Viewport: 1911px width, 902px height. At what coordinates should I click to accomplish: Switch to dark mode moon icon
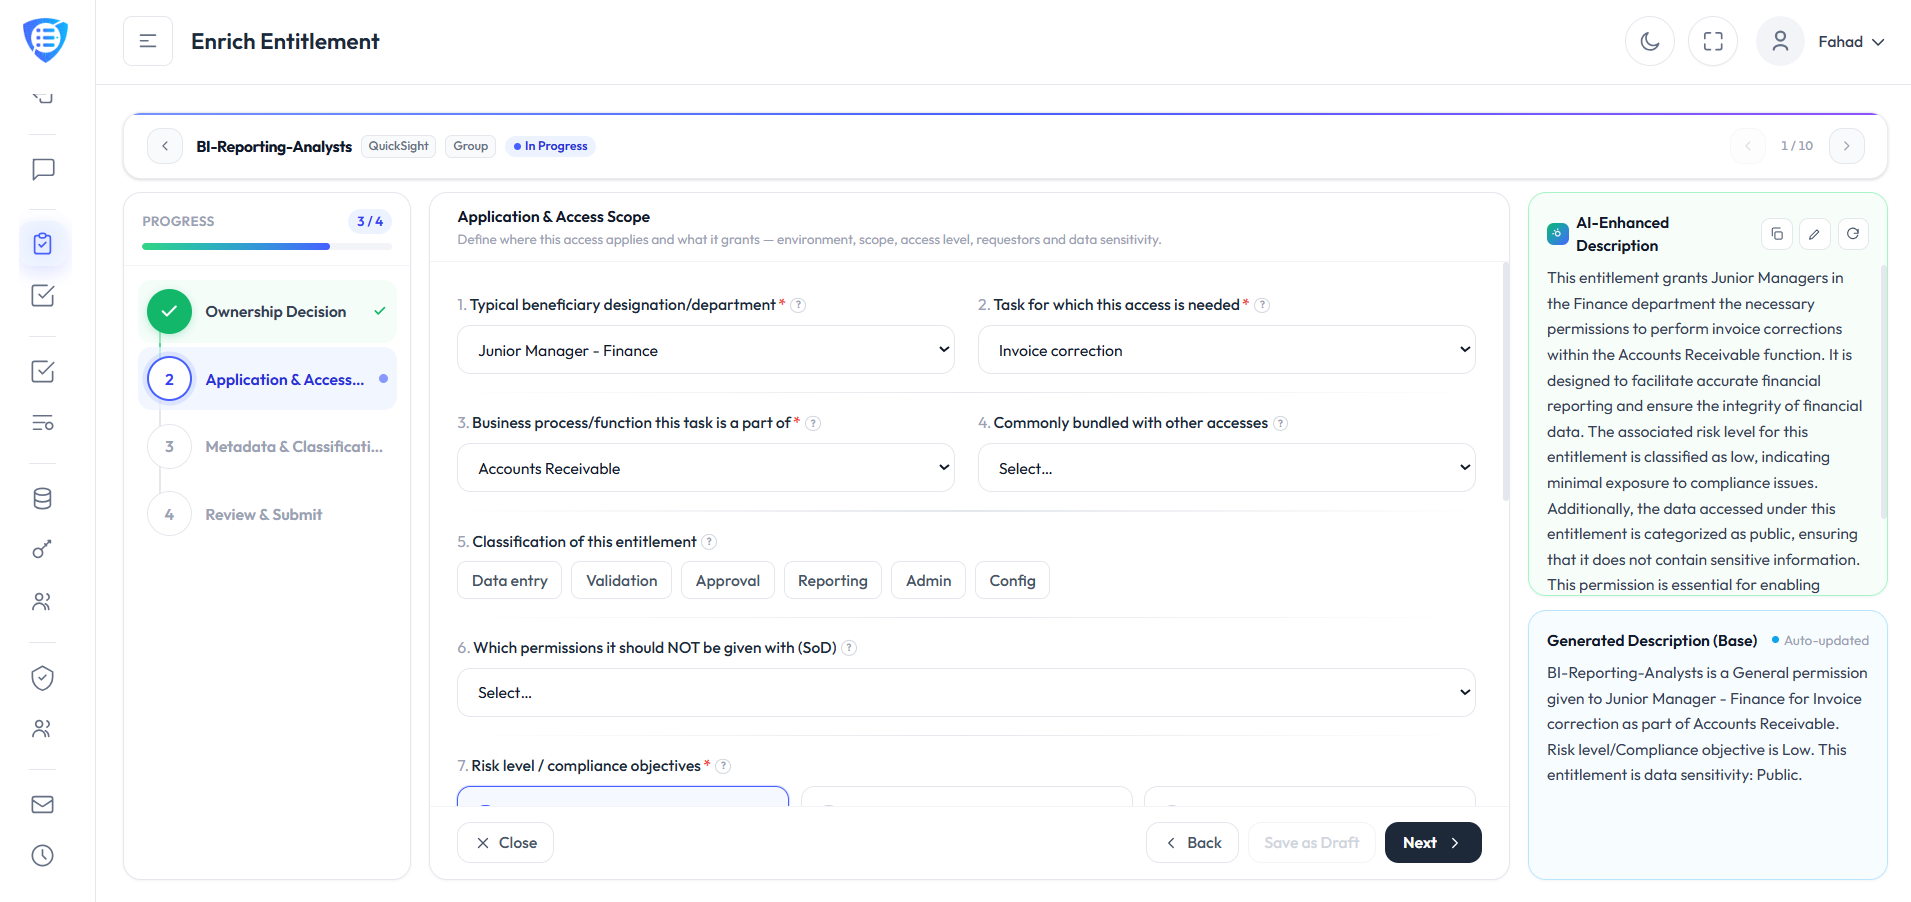(1650, 41)
